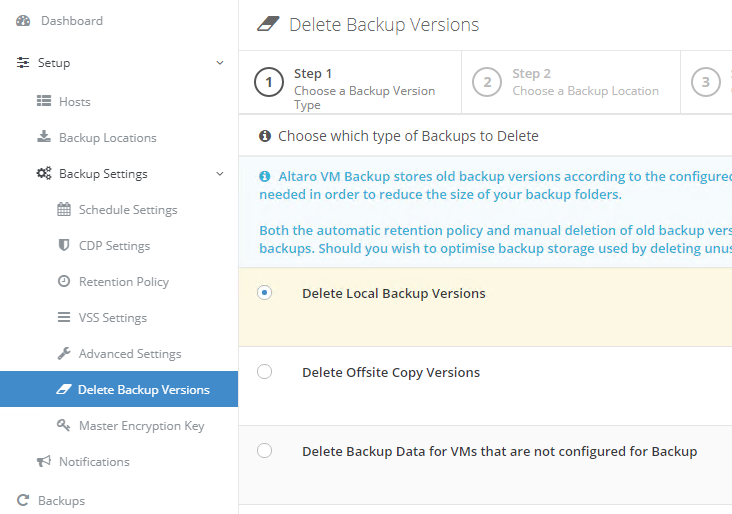
Task: Select Delete Offsite Copy Versions radio button
Action: coord(264,372)
